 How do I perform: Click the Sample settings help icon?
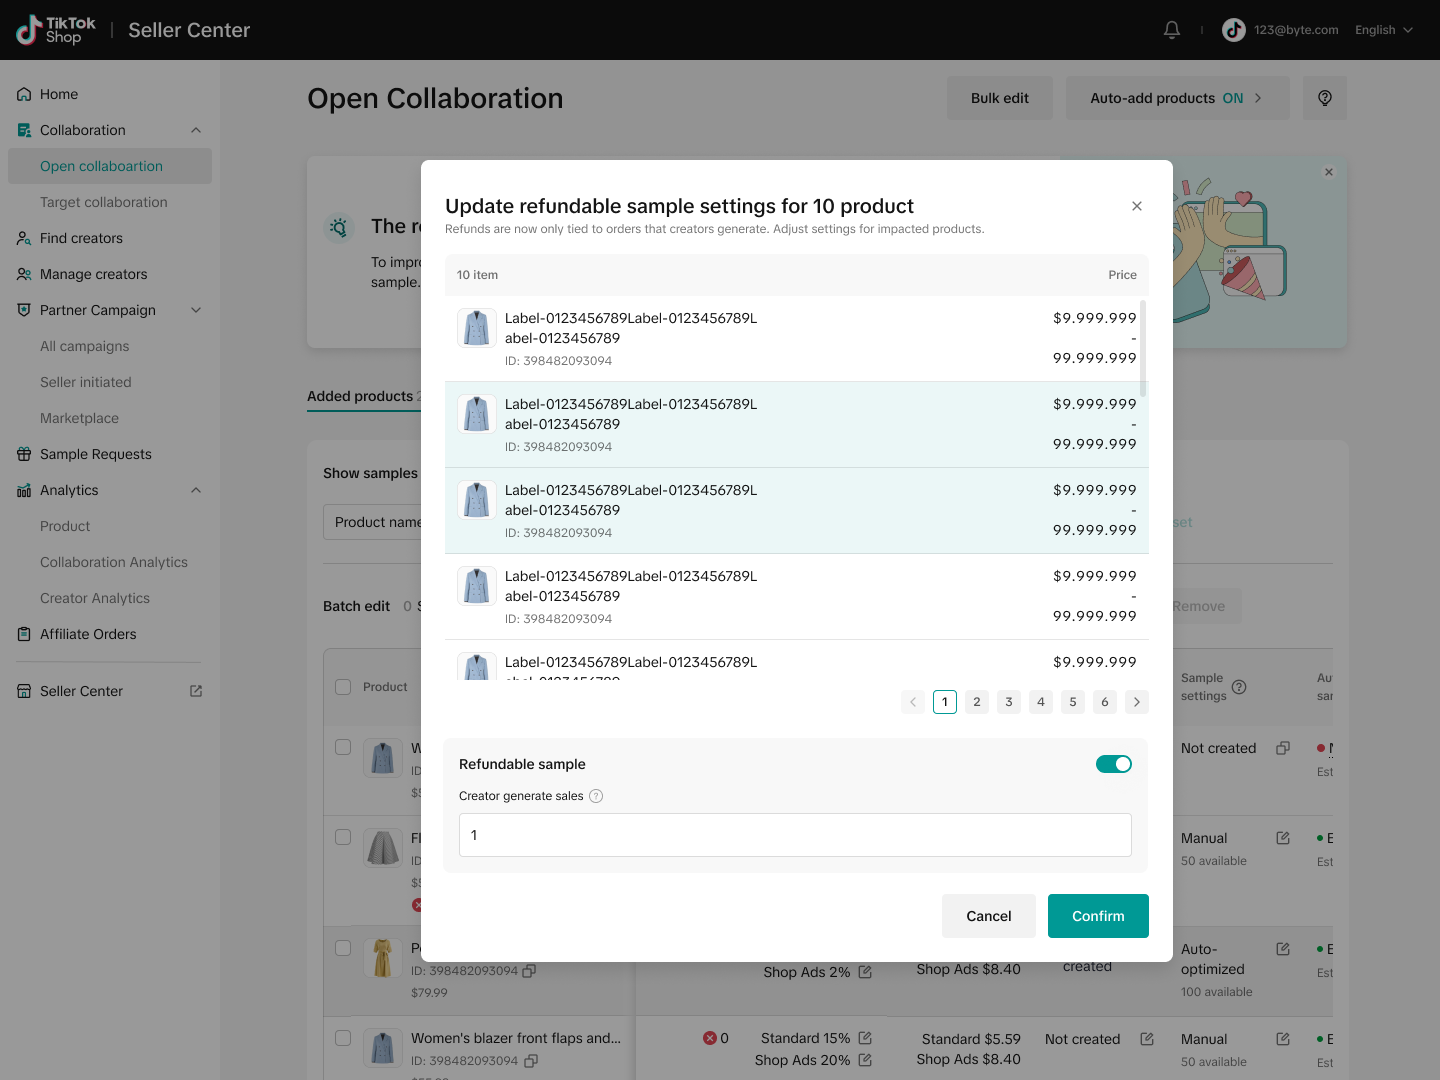tap(1239, 687)
